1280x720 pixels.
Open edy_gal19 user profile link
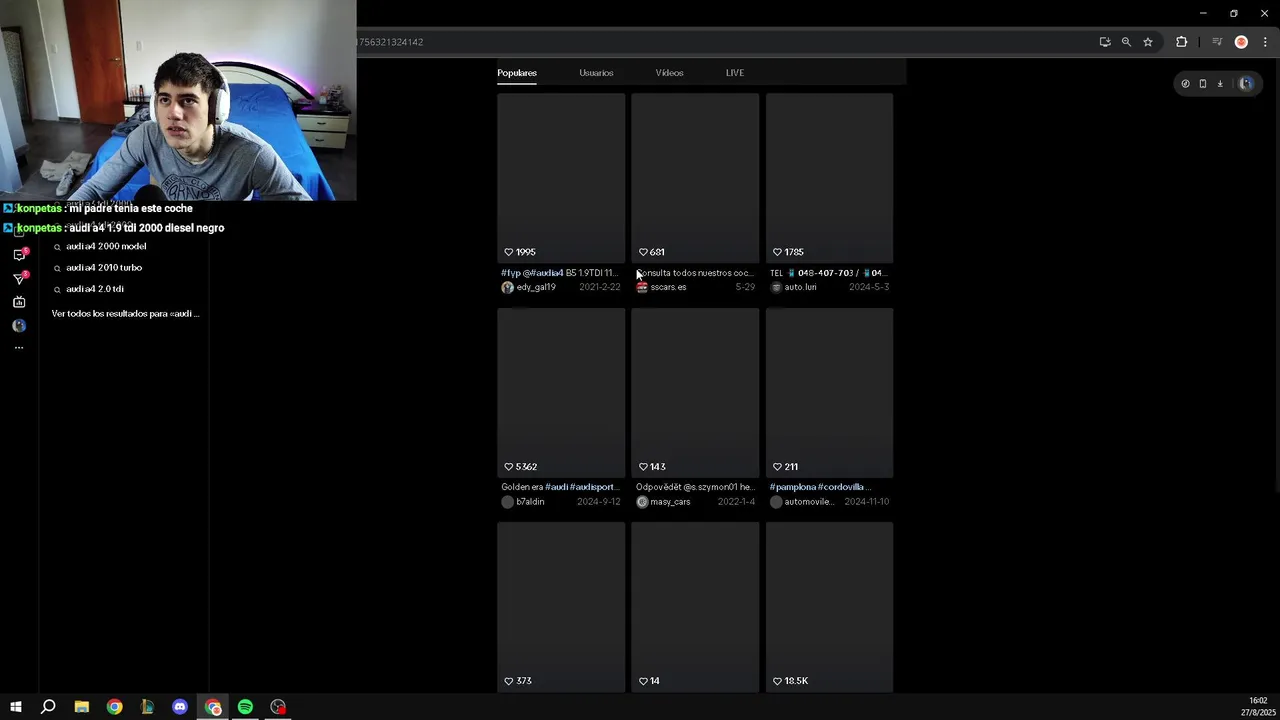click(536, 287)
